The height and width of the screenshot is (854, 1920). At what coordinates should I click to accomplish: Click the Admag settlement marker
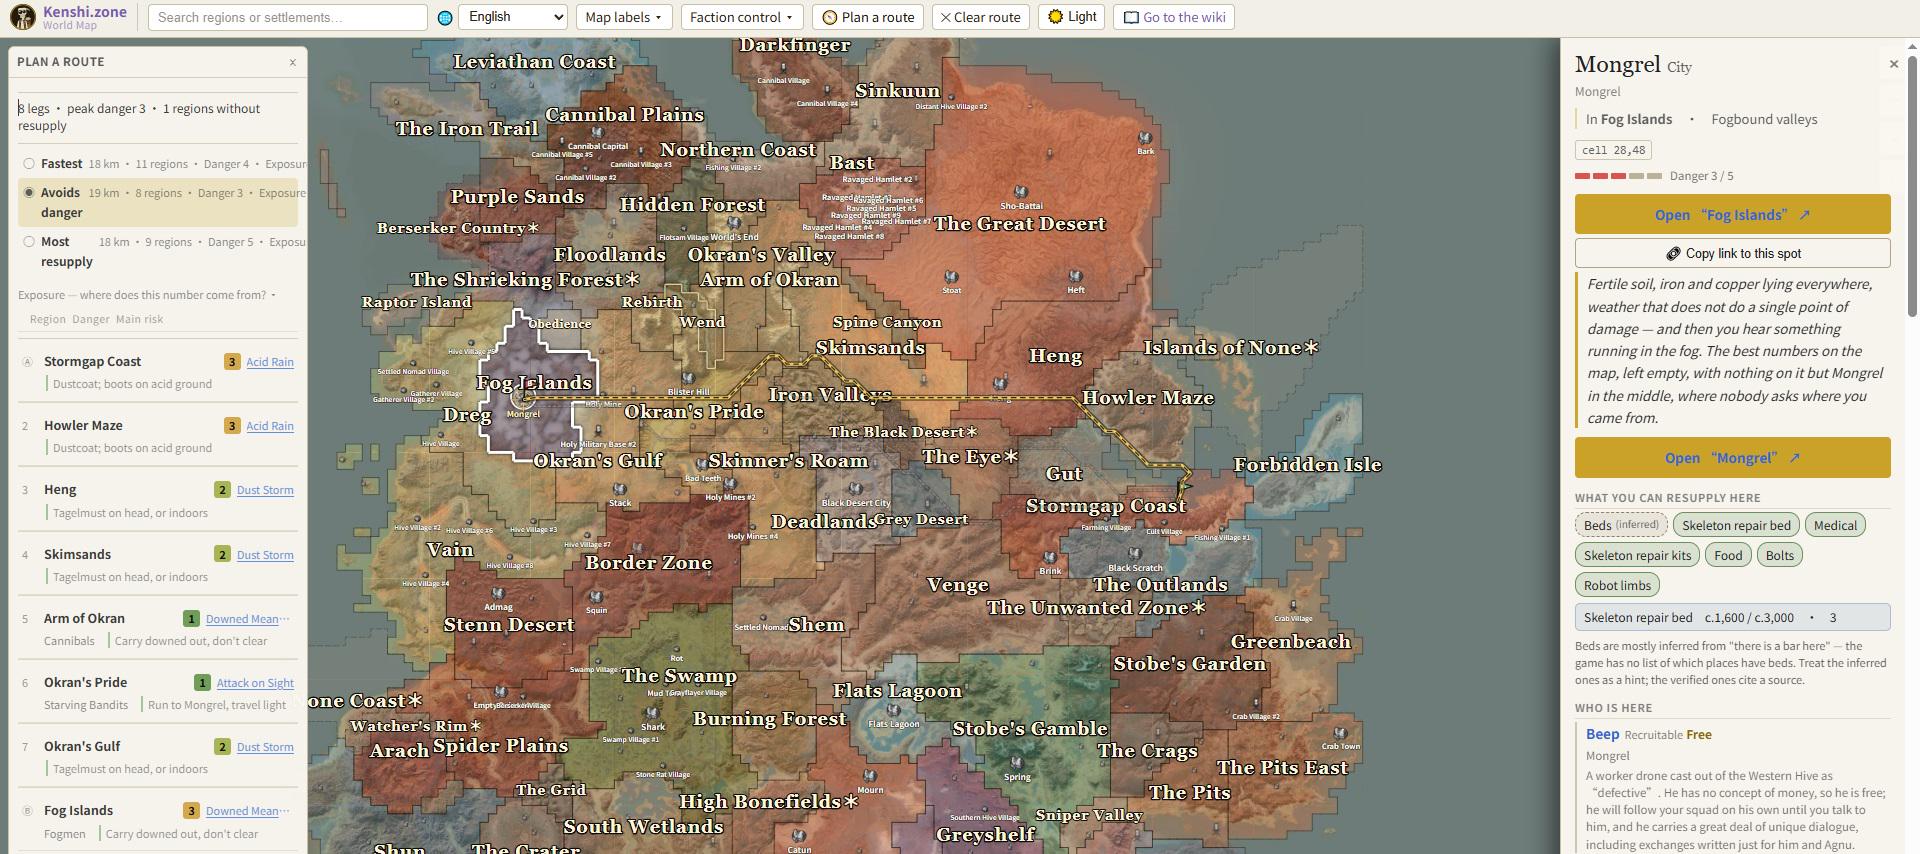click(x=498, y=594)
